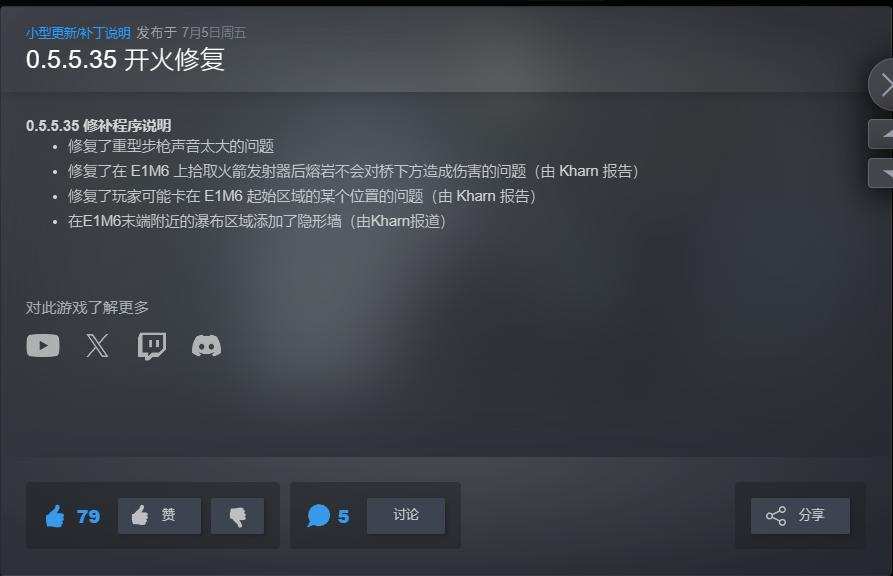Screen dimensions: 893x576
Task: Click the 分享 share button
Action: (x=800, y=516)
